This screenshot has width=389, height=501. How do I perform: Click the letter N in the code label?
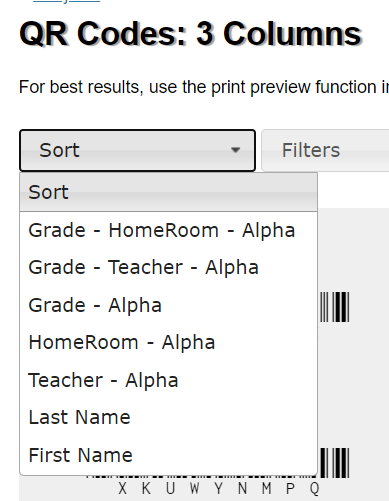[242, 489]
